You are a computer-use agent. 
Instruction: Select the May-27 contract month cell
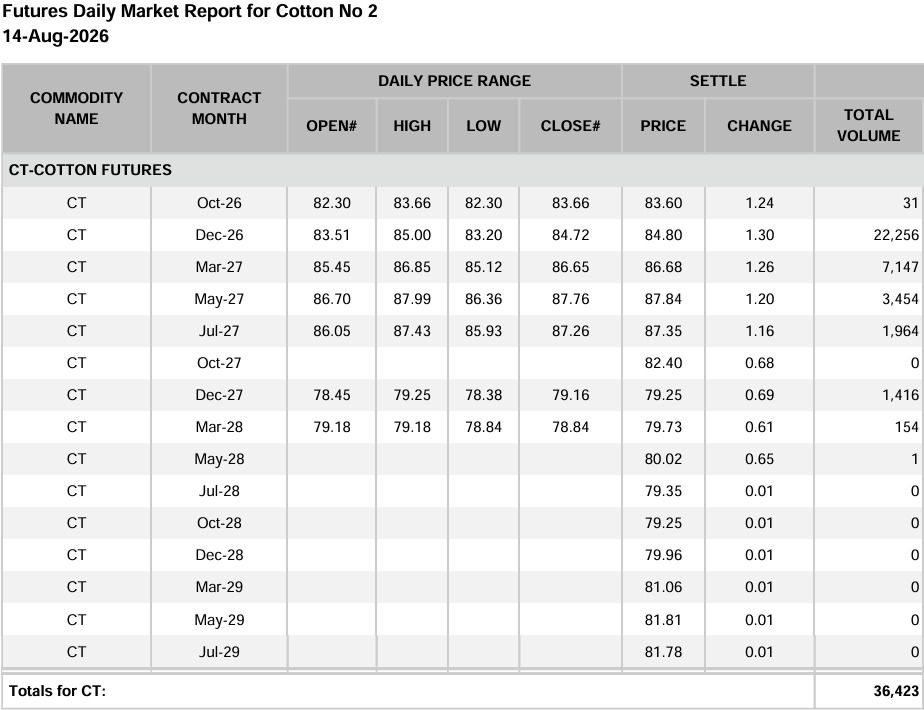(219, 299)
